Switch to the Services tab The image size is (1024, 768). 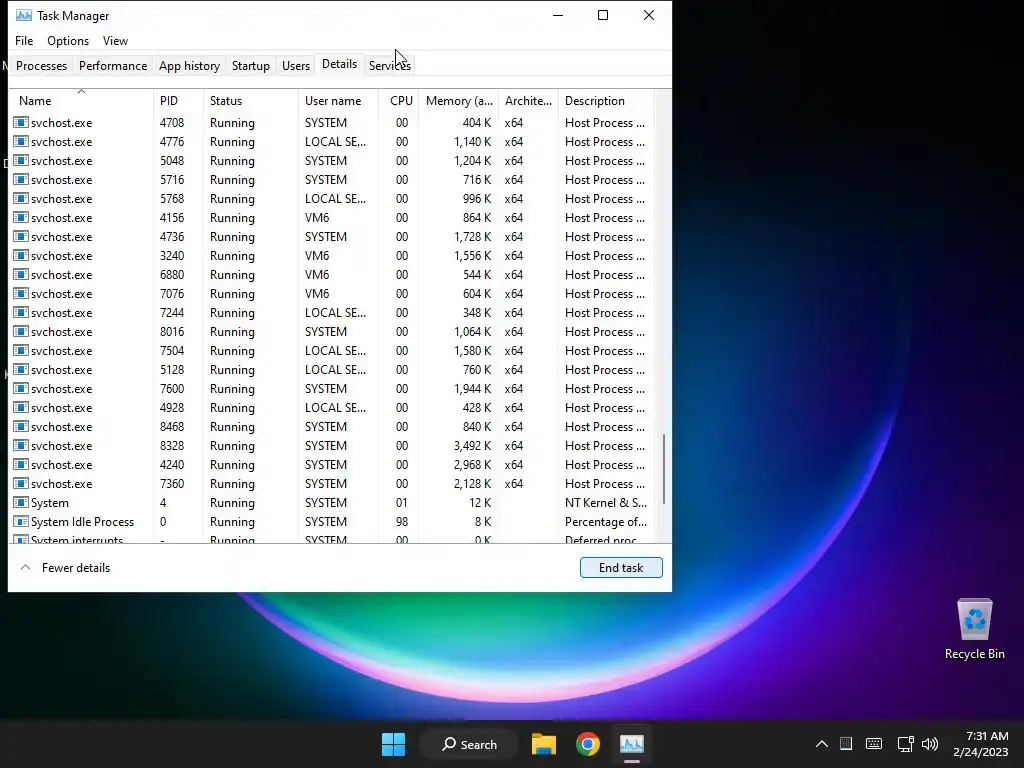389,66
